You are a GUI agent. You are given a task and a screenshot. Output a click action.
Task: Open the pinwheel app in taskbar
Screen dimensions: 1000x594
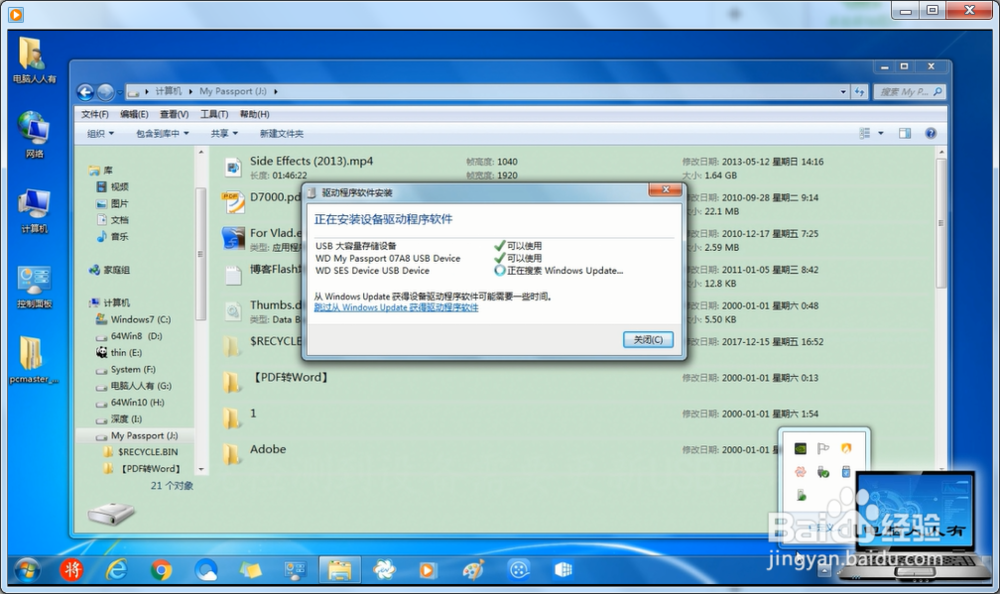coord(384,570)
